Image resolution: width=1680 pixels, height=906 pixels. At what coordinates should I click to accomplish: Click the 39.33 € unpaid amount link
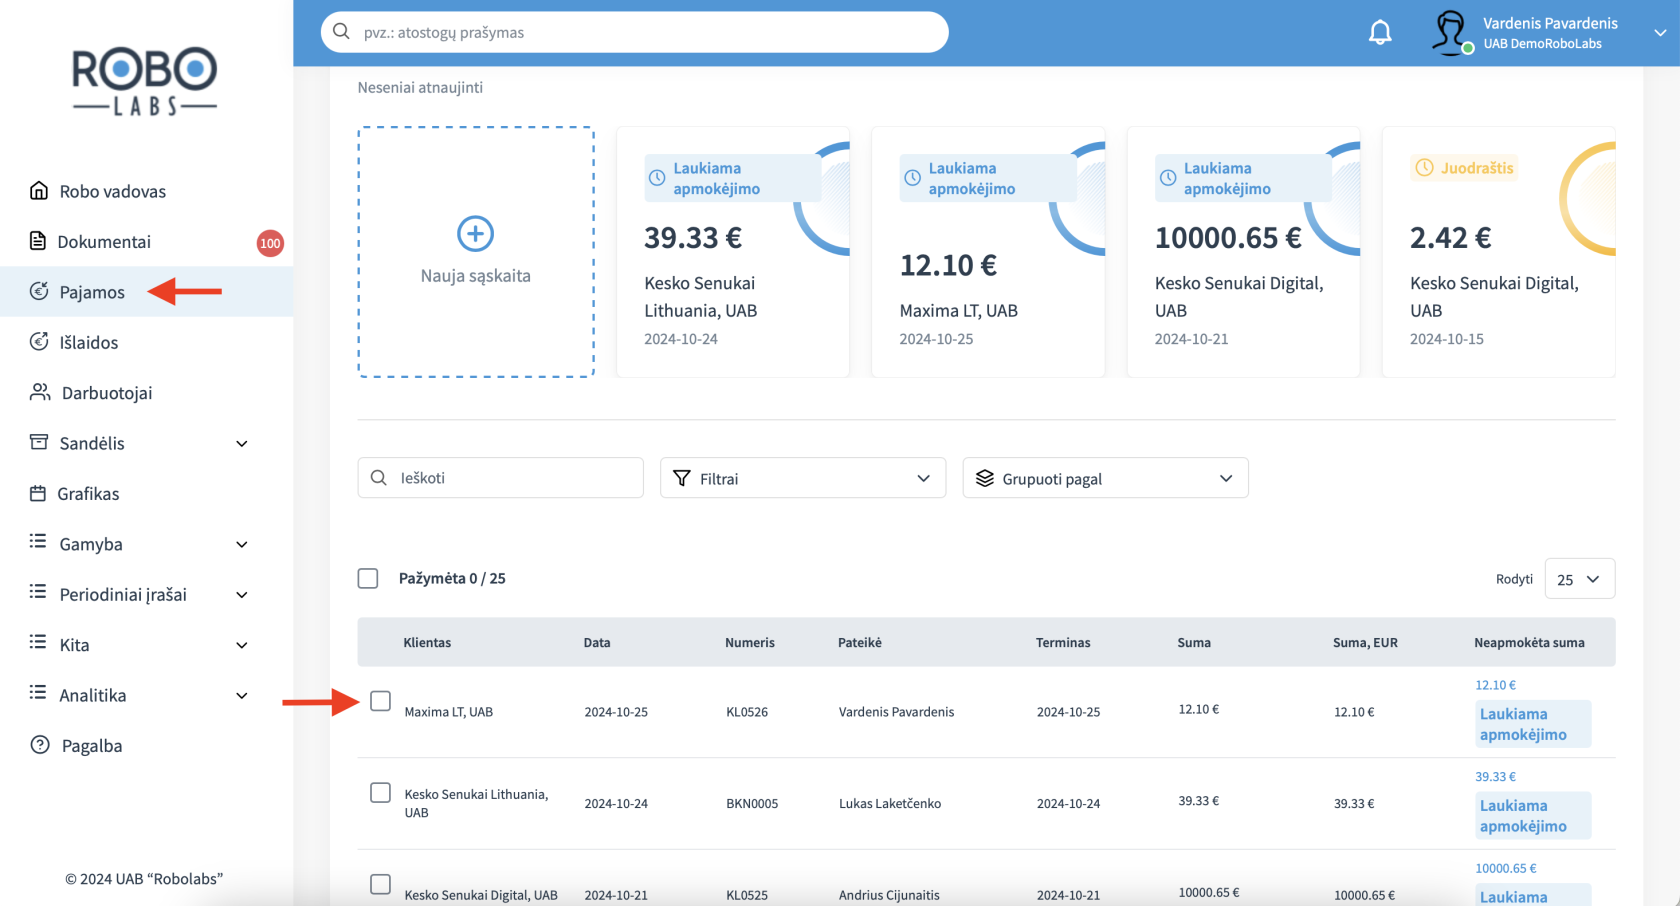1495,777
